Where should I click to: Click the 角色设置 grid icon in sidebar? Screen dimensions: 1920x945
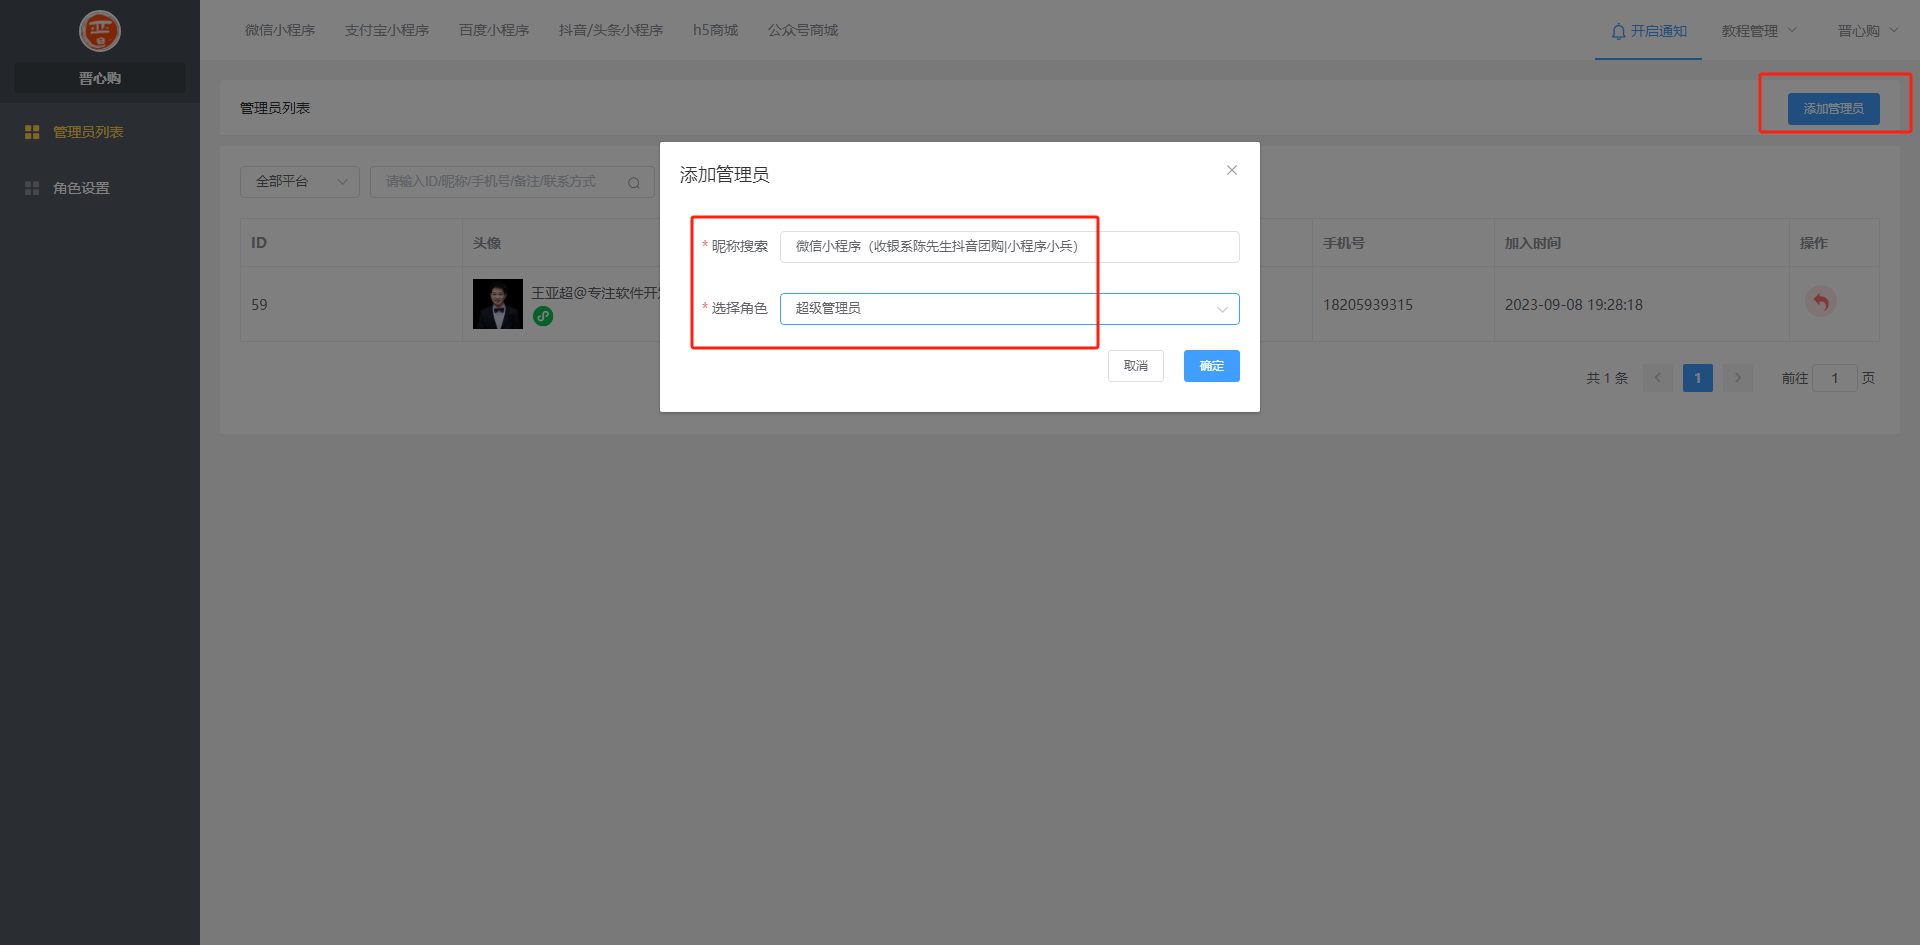[x=32, y=188]
